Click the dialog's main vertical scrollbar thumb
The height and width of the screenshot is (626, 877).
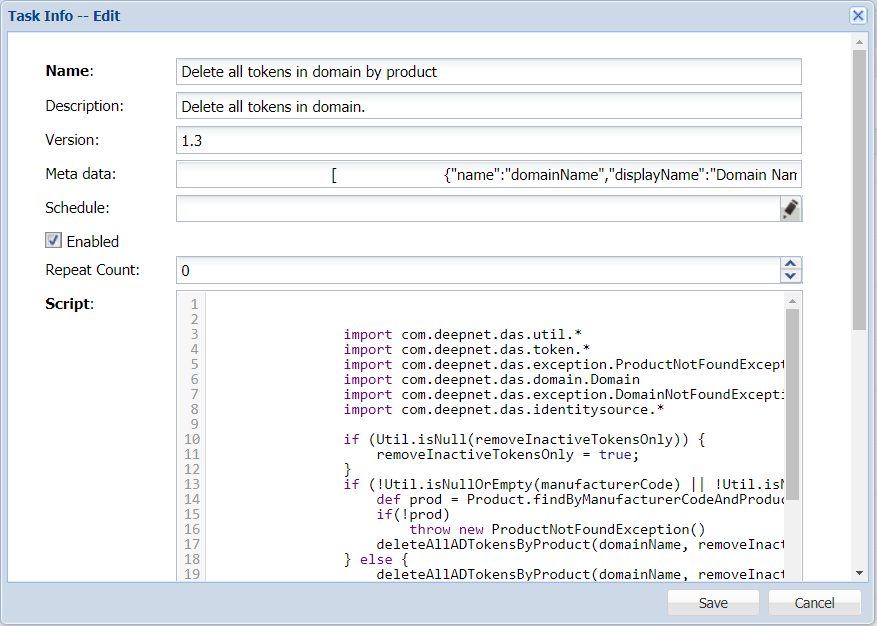click(859, 190)
